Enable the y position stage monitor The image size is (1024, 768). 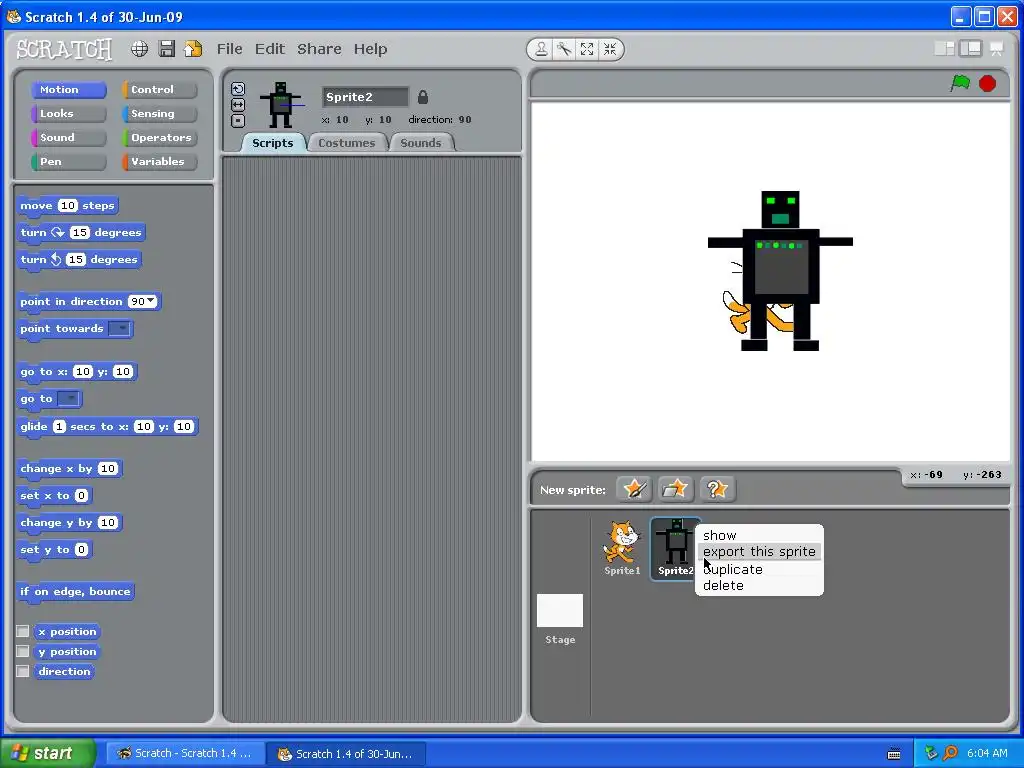point(23,651)
